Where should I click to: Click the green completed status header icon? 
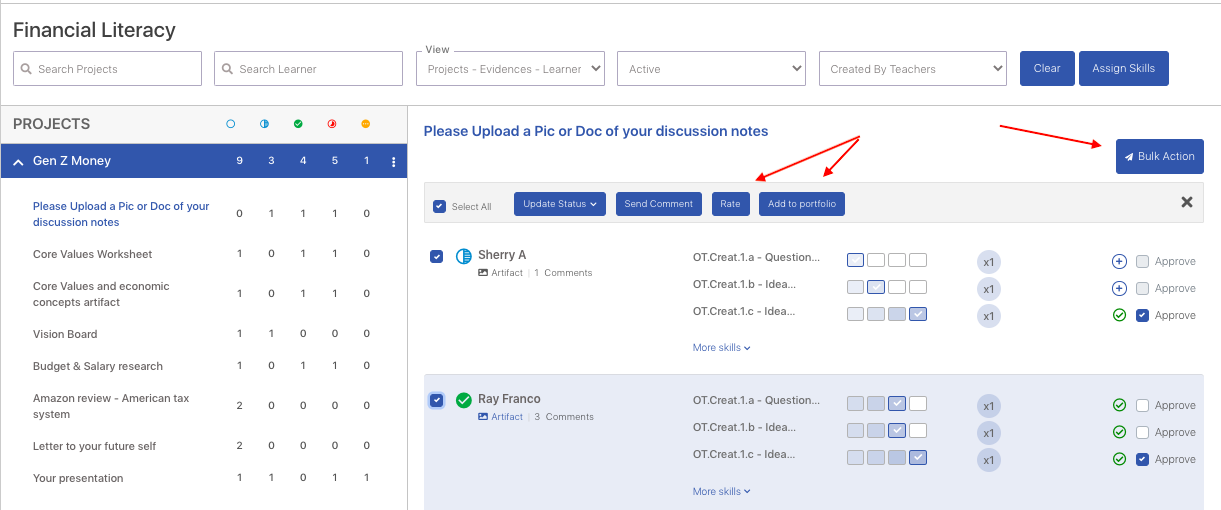pos(298,124)
